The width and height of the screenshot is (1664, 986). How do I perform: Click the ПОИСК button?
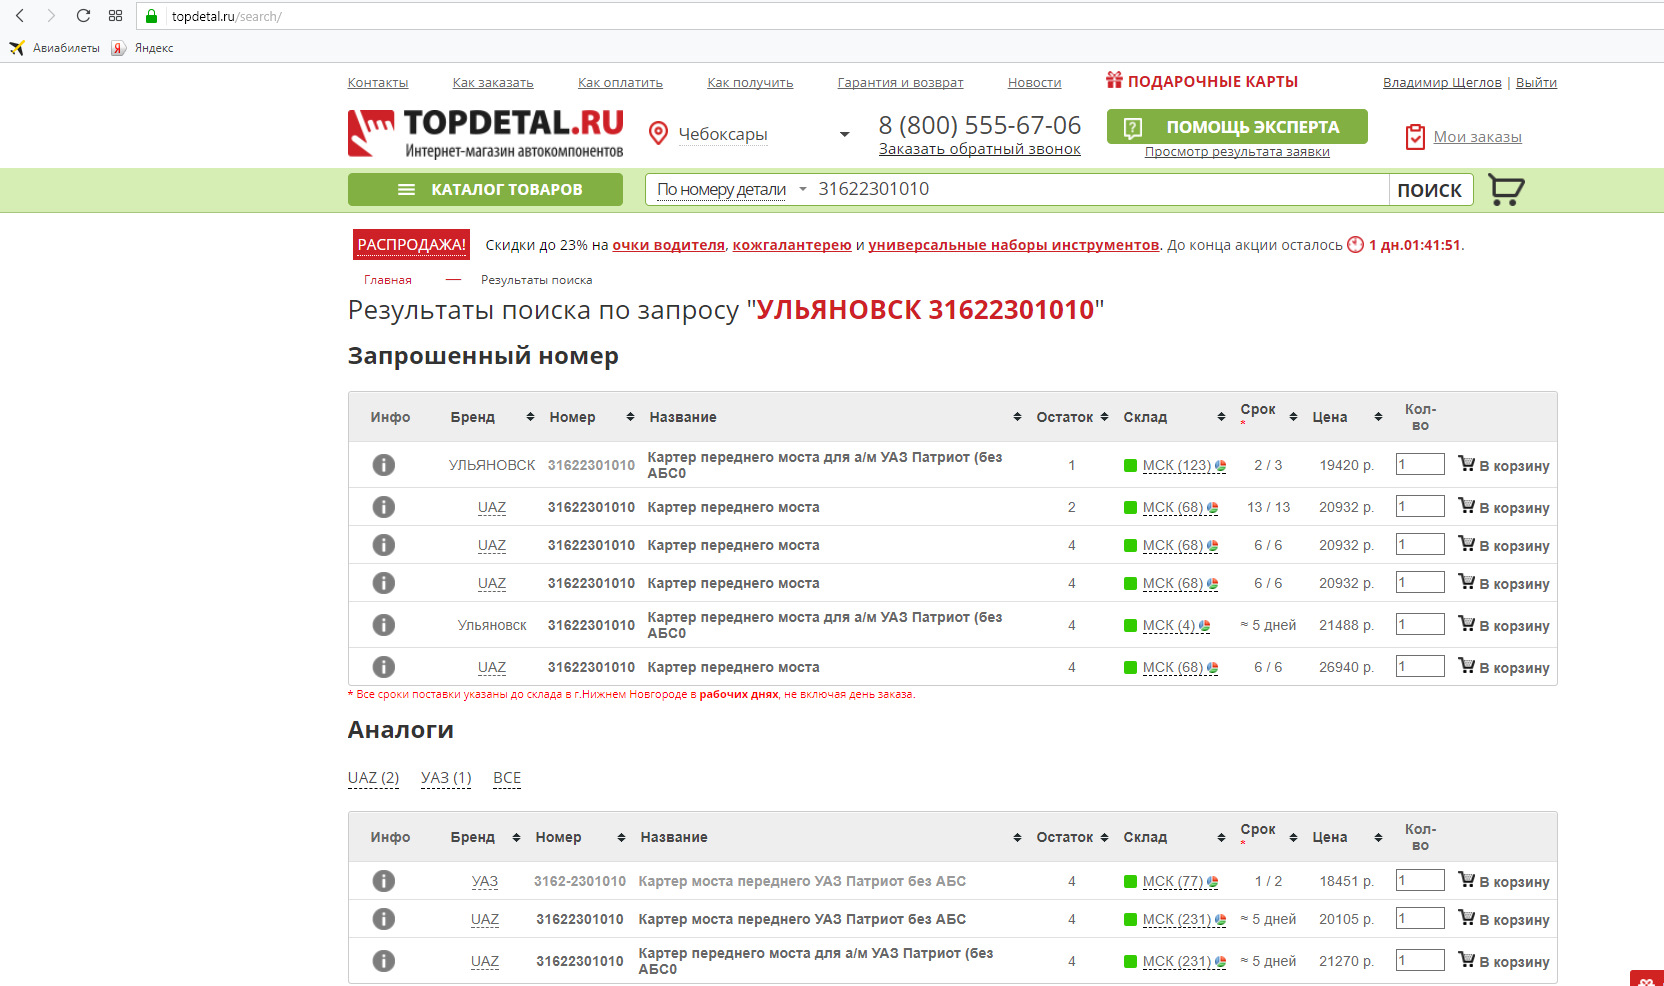click(1430, 189)
